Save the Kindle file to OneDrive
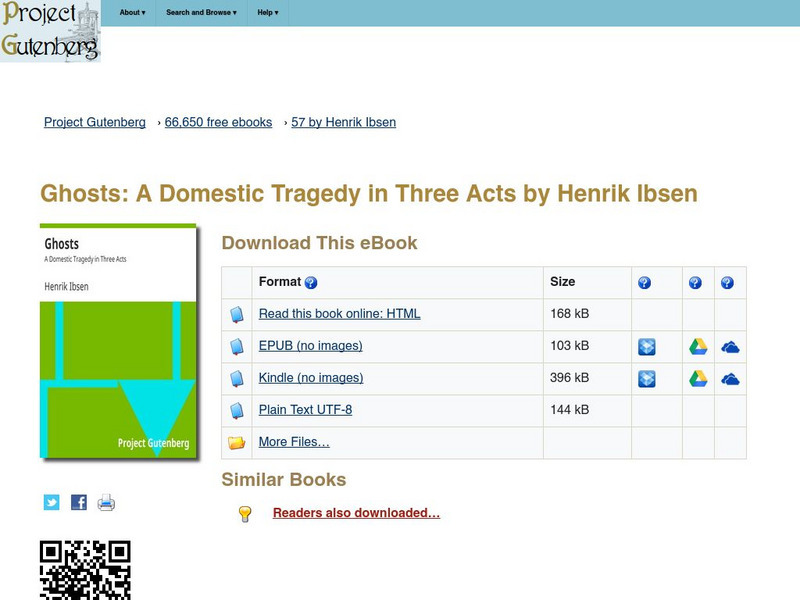 tap(731, 378)
